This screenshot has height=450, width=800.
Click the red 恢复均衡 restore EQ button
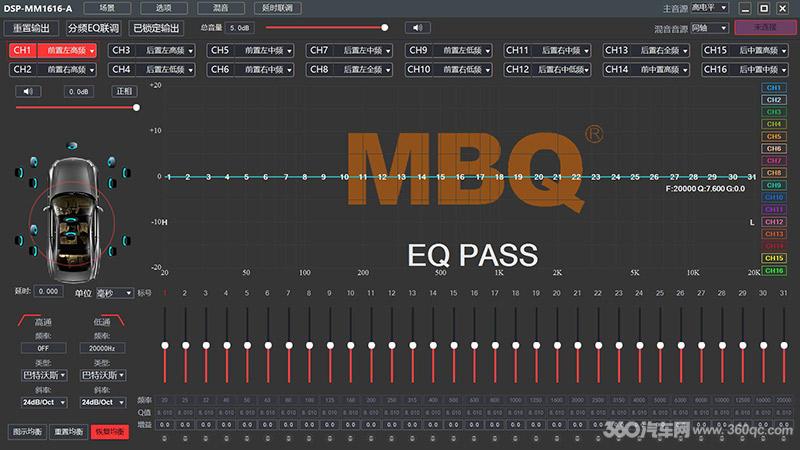tap(110, 432)
